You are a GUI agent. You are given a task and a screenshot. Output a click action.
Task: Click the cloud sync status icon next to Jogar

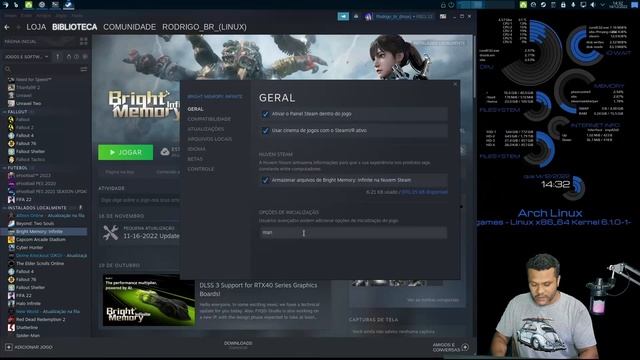[165, 152]
